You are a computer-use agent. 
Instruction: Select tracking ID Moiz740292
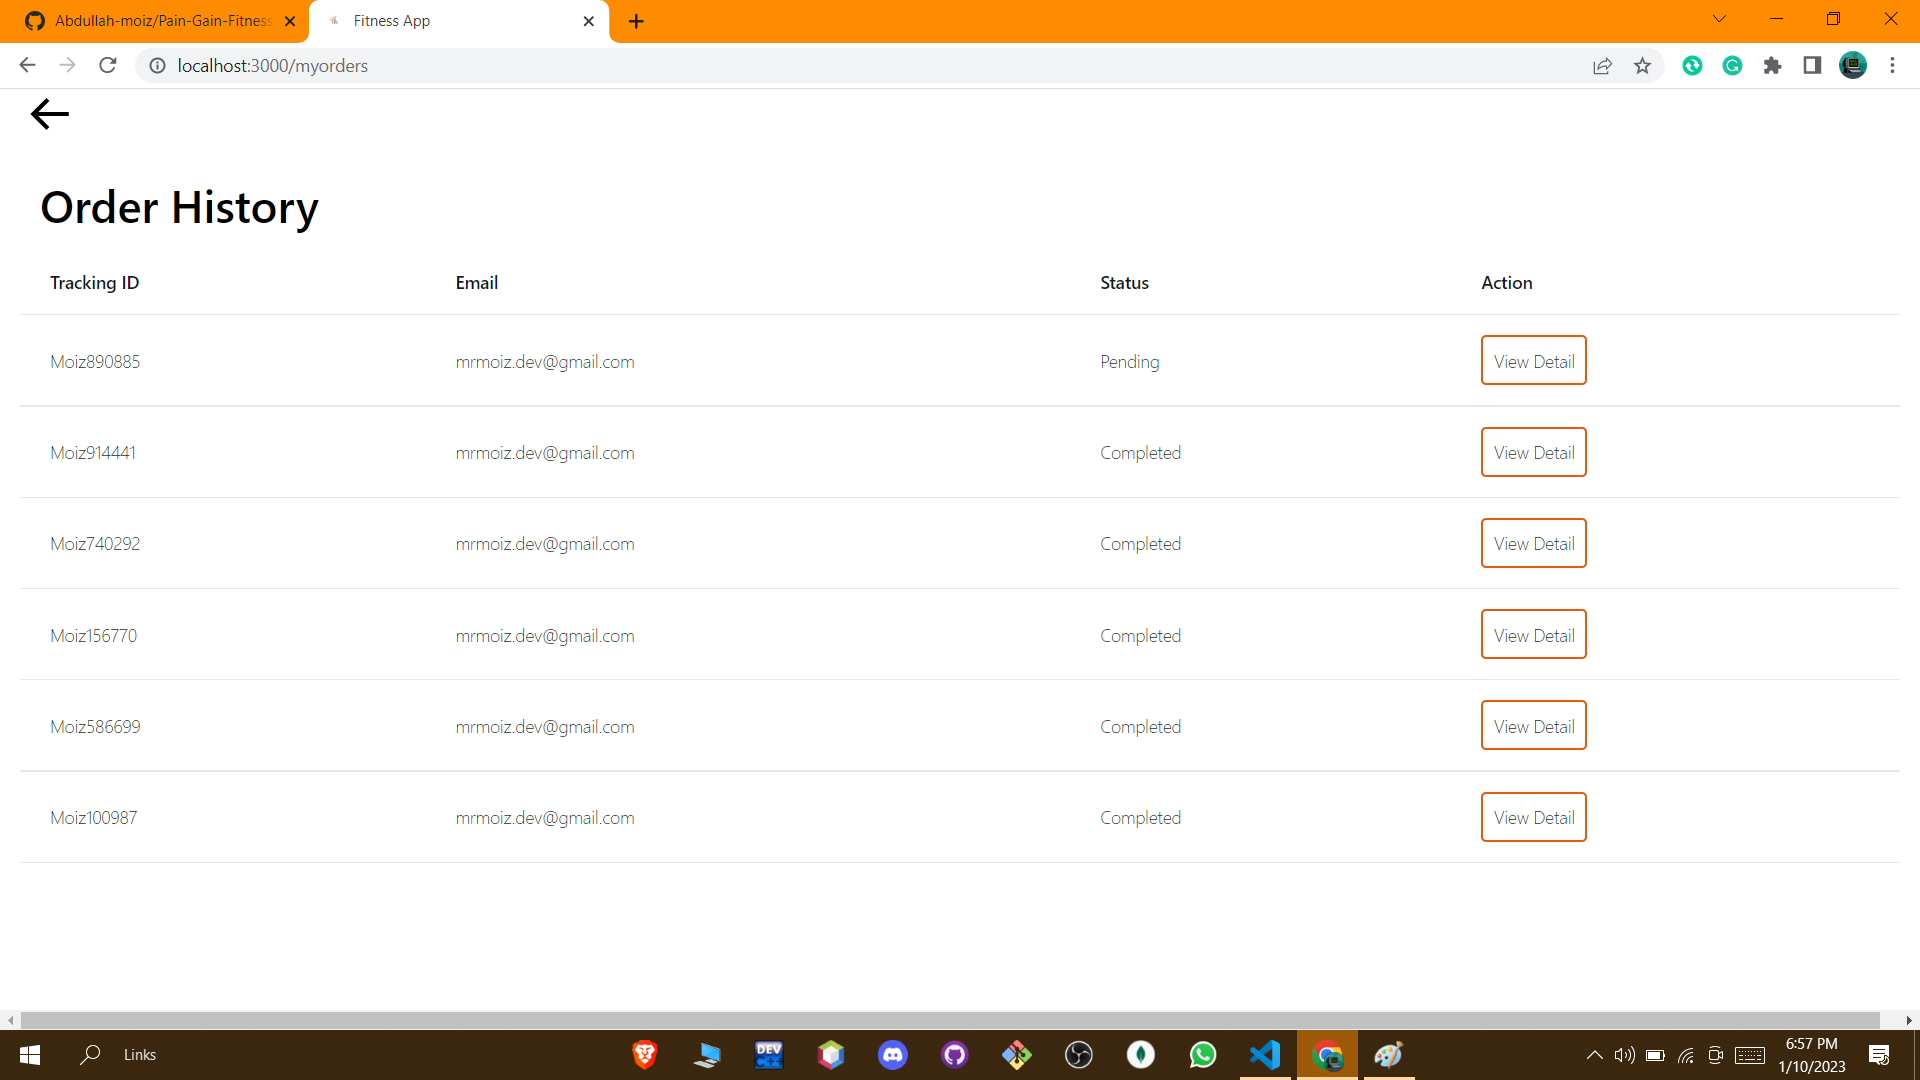(x=95, y=544)
